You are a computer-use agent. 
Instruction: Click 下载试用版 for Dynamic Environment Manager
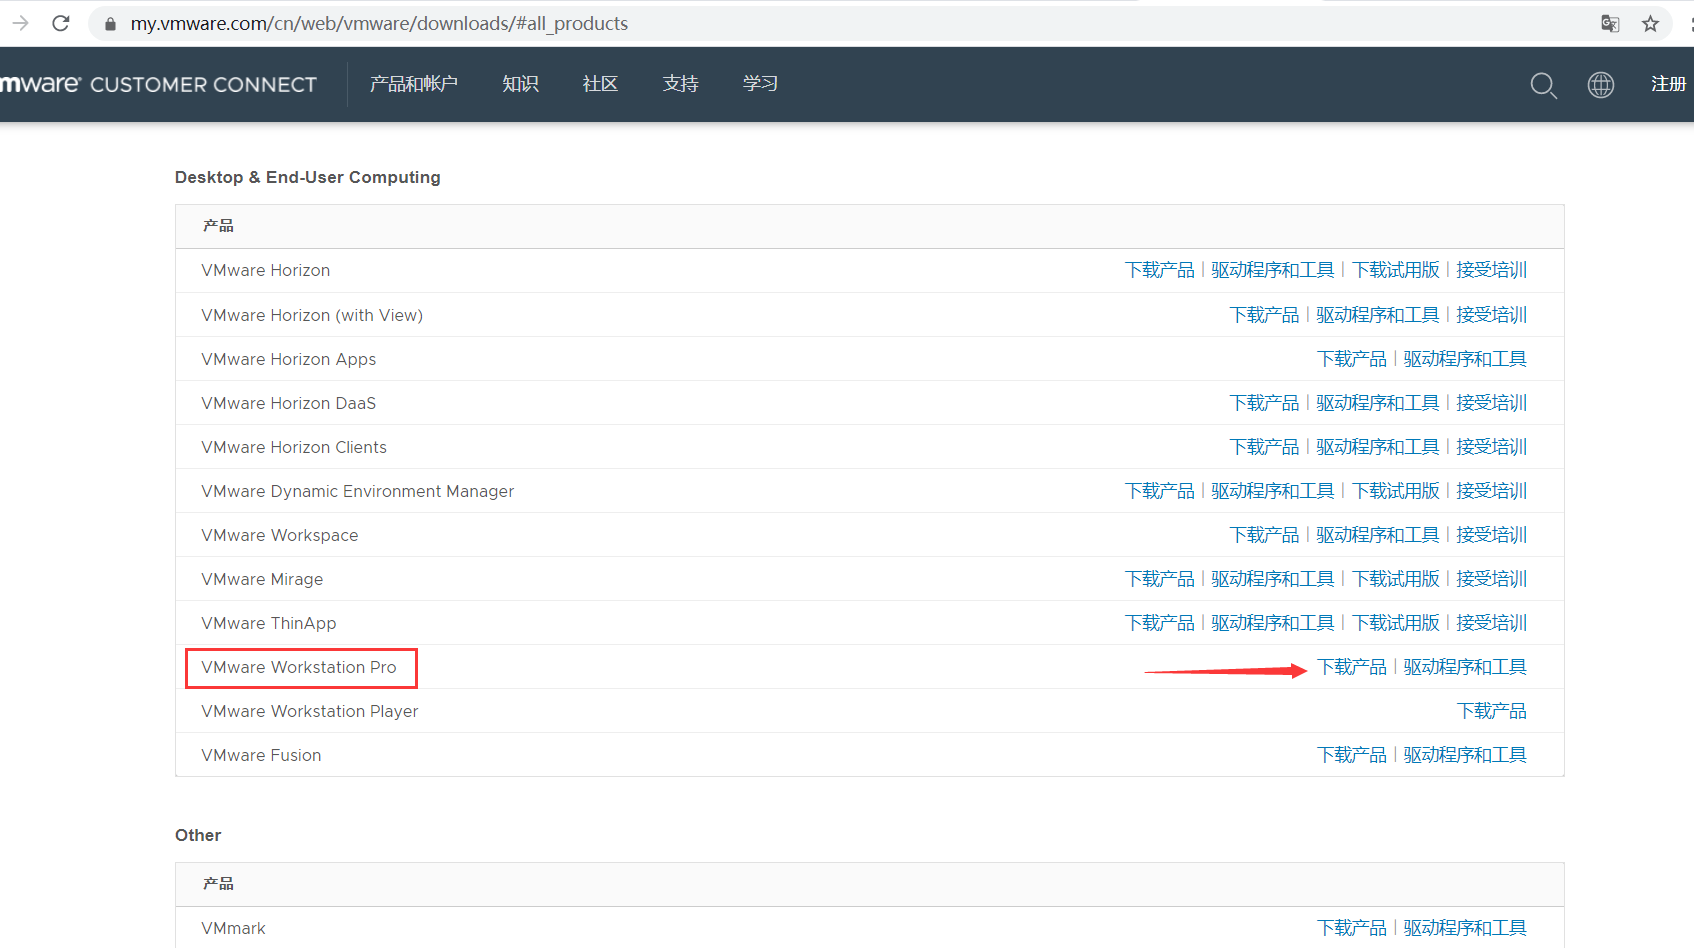click(1396, 491)
